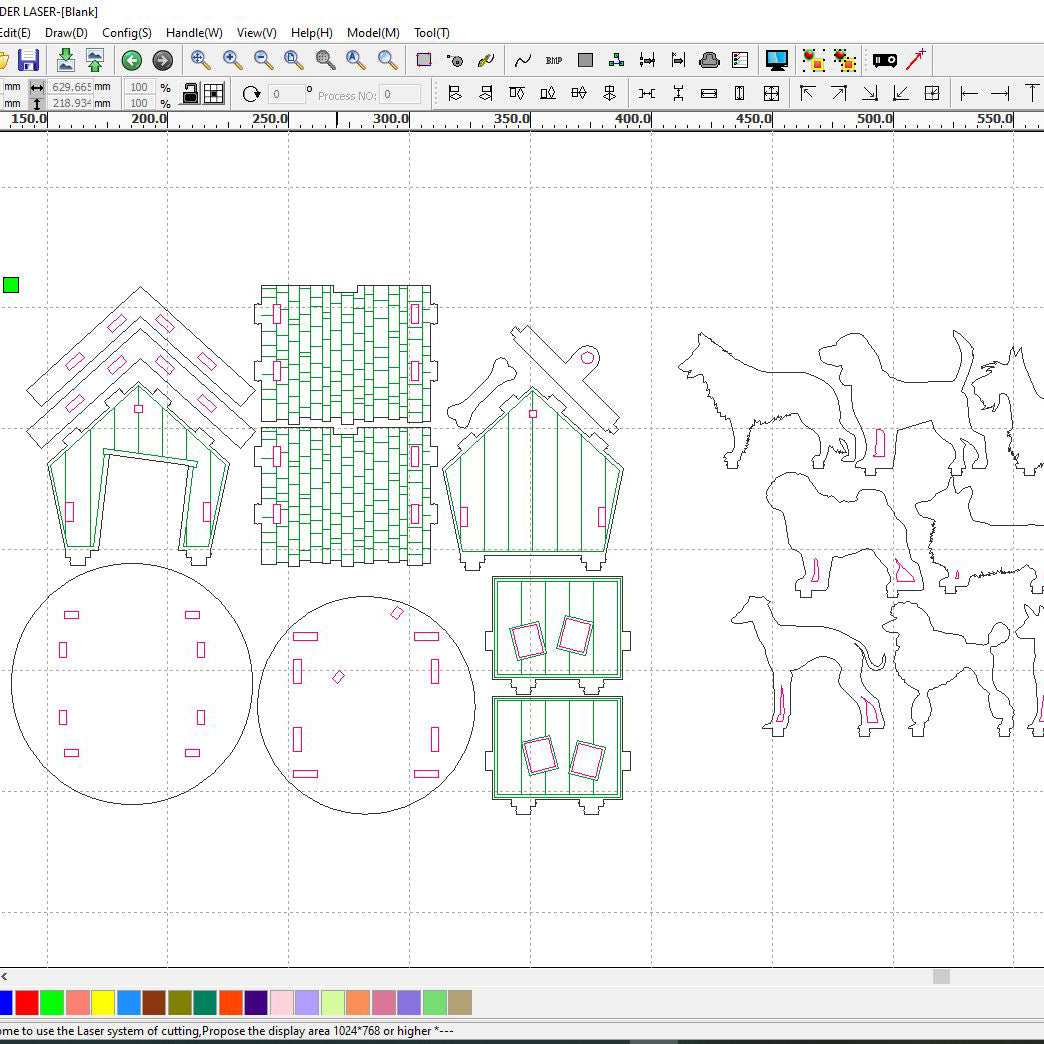Select the red color swatch in layer palette
Screen dimensions: 1044x1044
27,1002
